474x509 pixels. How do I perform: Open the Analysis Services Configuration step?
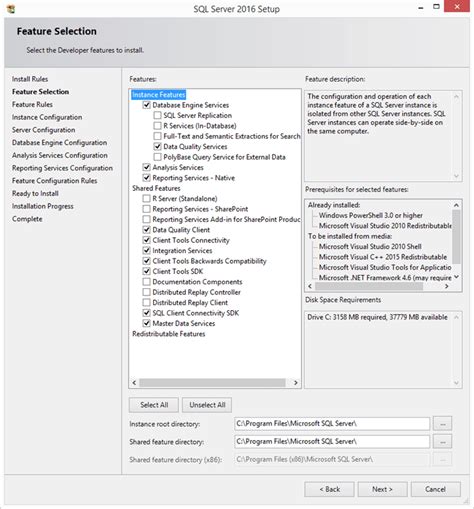[x=60, y=155]
